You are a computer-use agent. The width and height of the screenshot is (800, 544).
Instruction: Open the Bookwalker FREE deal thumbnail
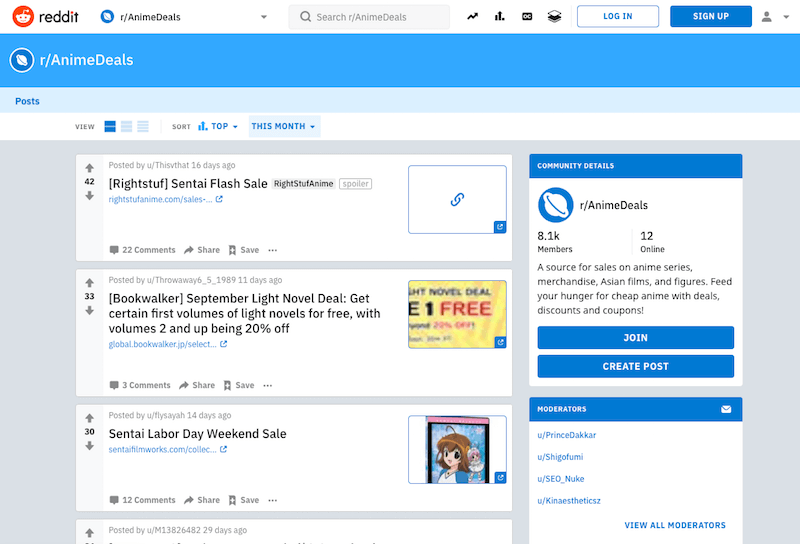[457, 314]
